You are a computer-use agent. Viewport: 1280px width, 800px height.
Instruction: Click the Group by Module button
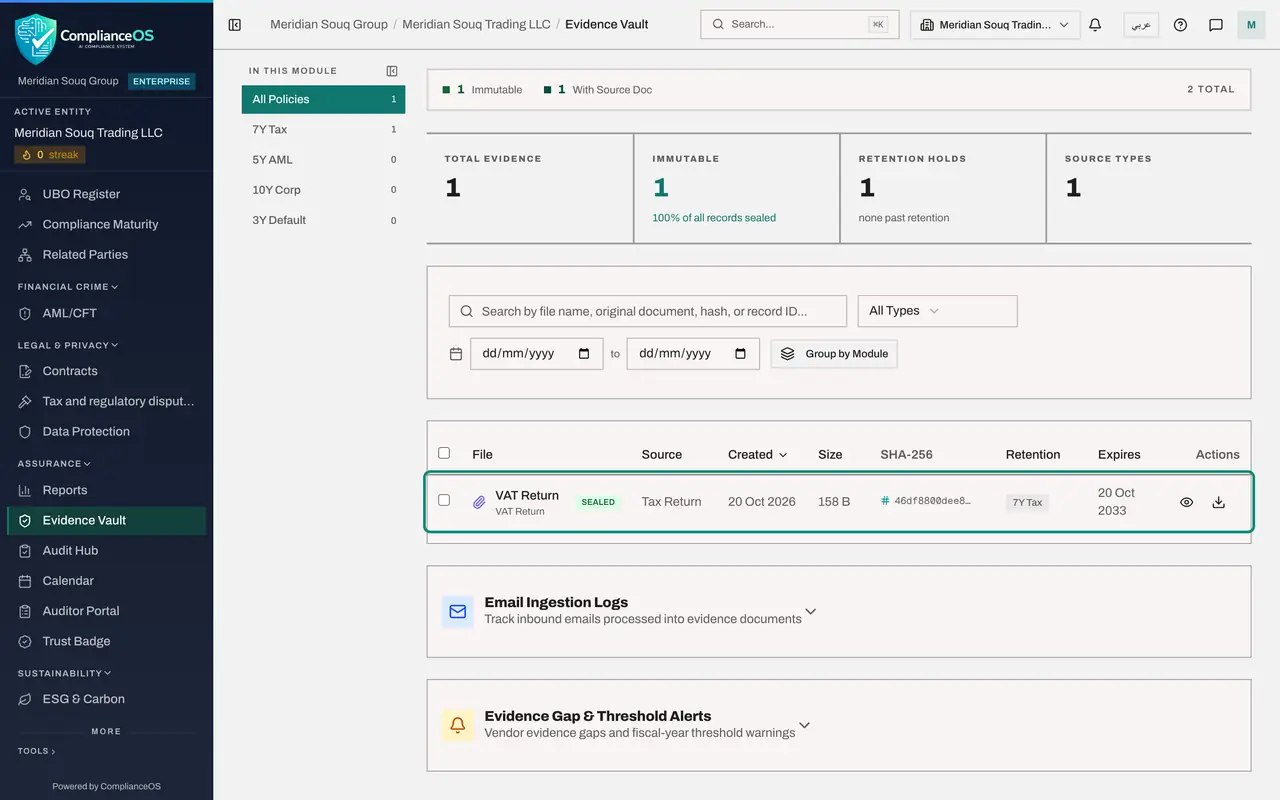point(834,354)
